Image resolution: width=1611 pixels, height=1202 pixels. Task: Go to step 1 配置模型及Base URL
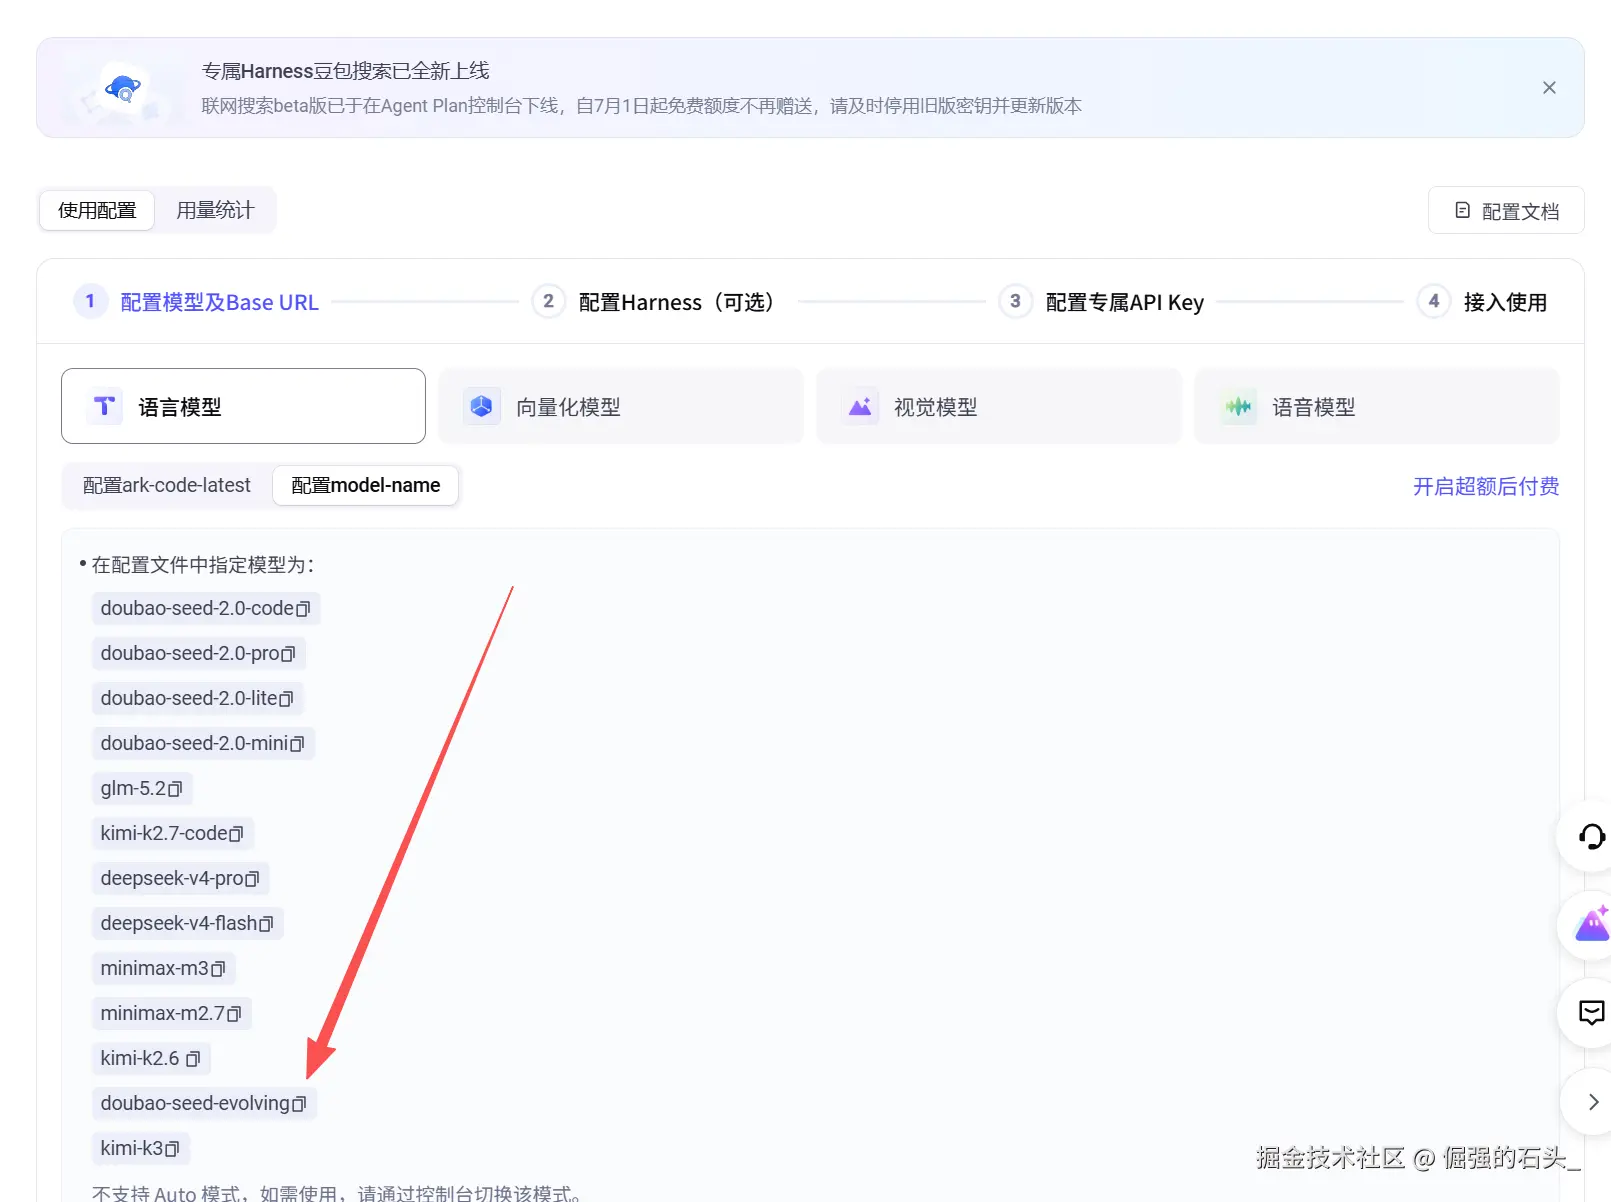(197, 302)
